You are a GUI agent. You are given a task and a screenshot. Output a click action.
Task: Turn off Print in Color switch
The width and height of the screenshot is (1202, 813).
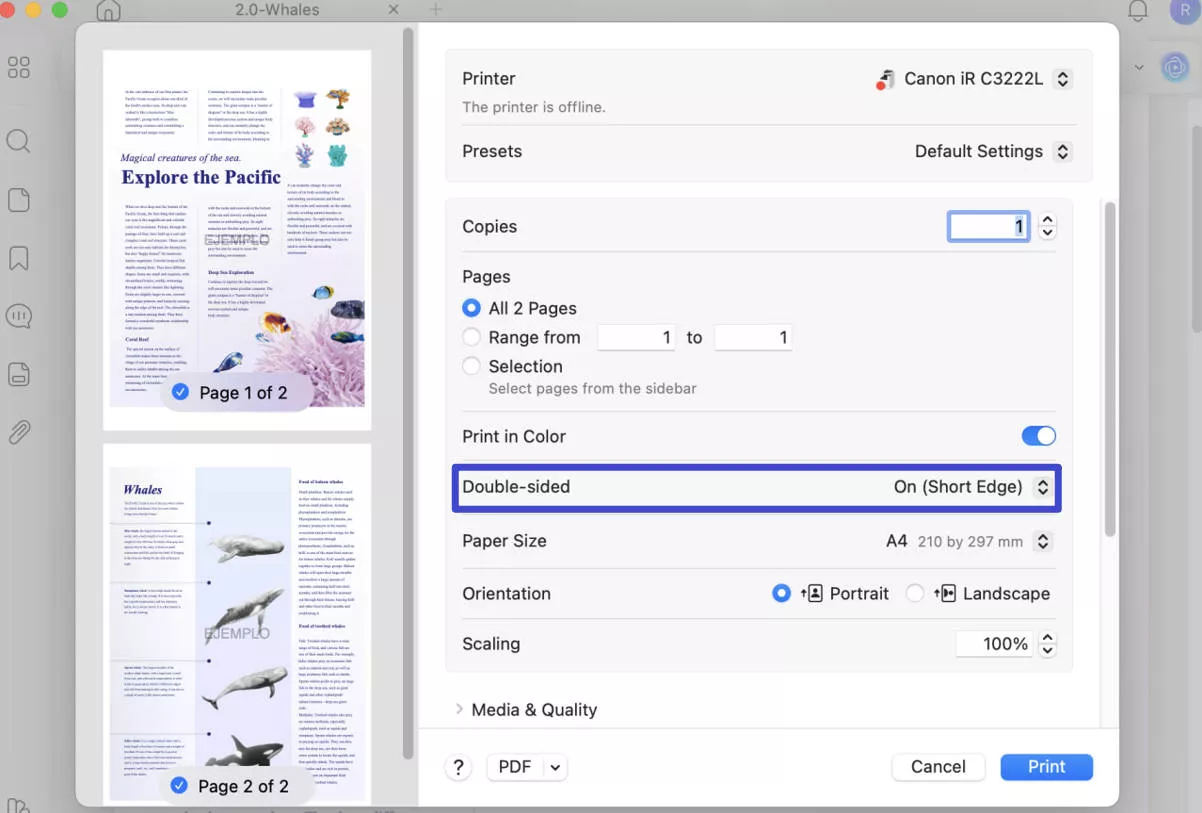(1038, 436)
